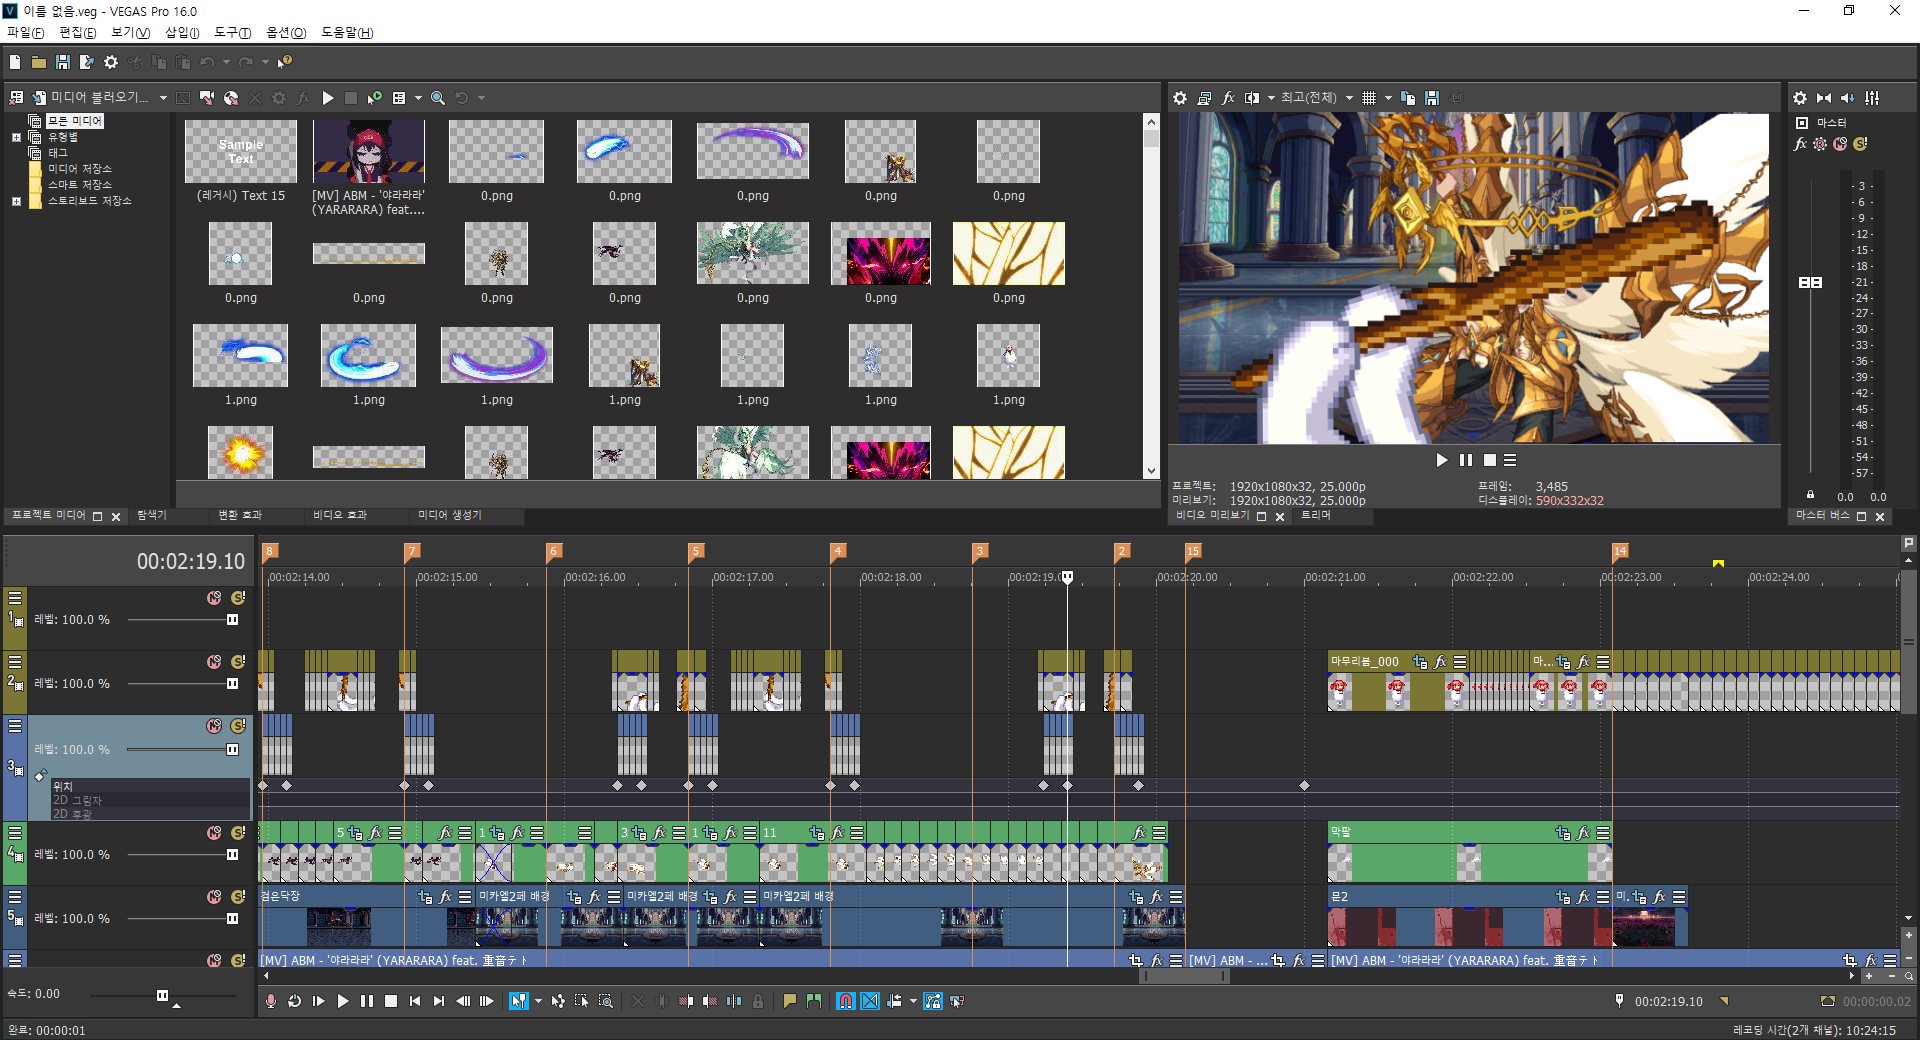Toggle Auto Preview in Project Media toolbar

[375, 98]
